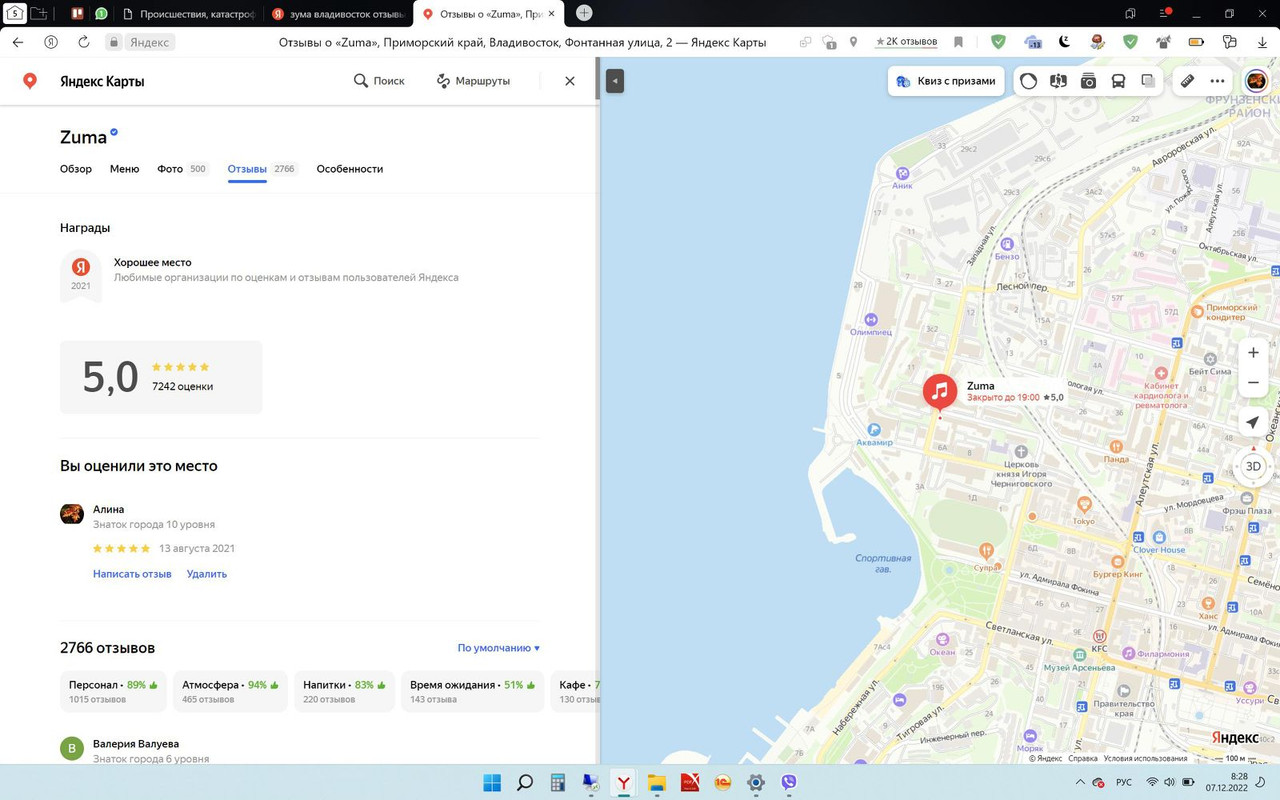Reload the page with refresh icon

(84, 42)
